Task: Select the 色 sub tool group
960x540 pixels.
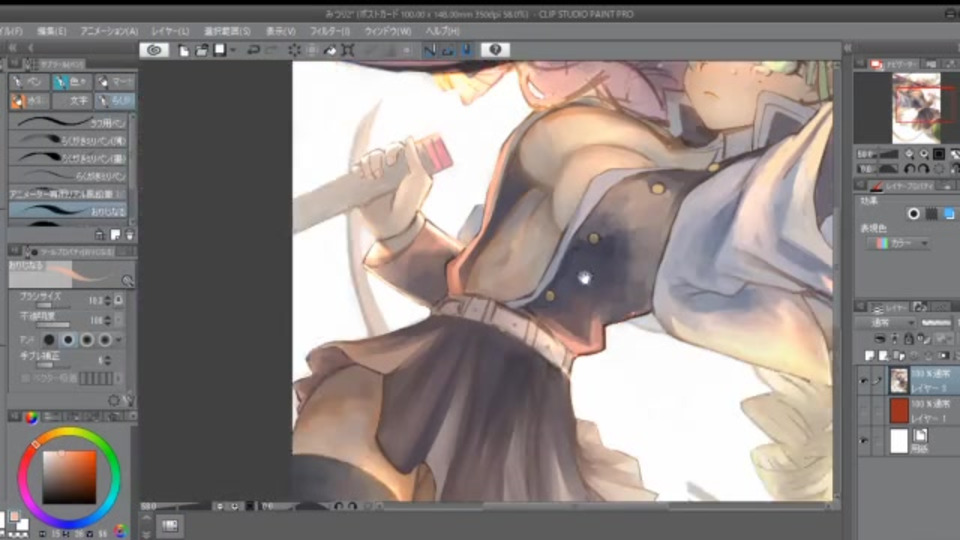Action: pos(71,81)
